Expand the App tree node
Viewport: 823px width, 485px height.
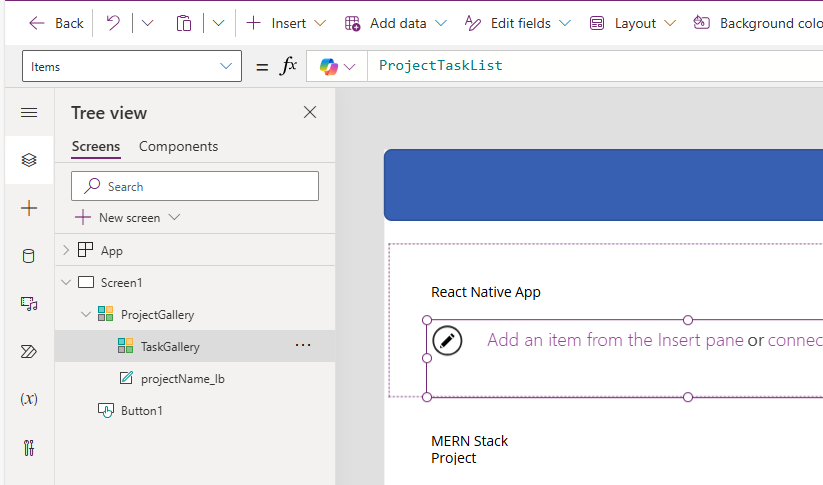[x=66, y=250]
